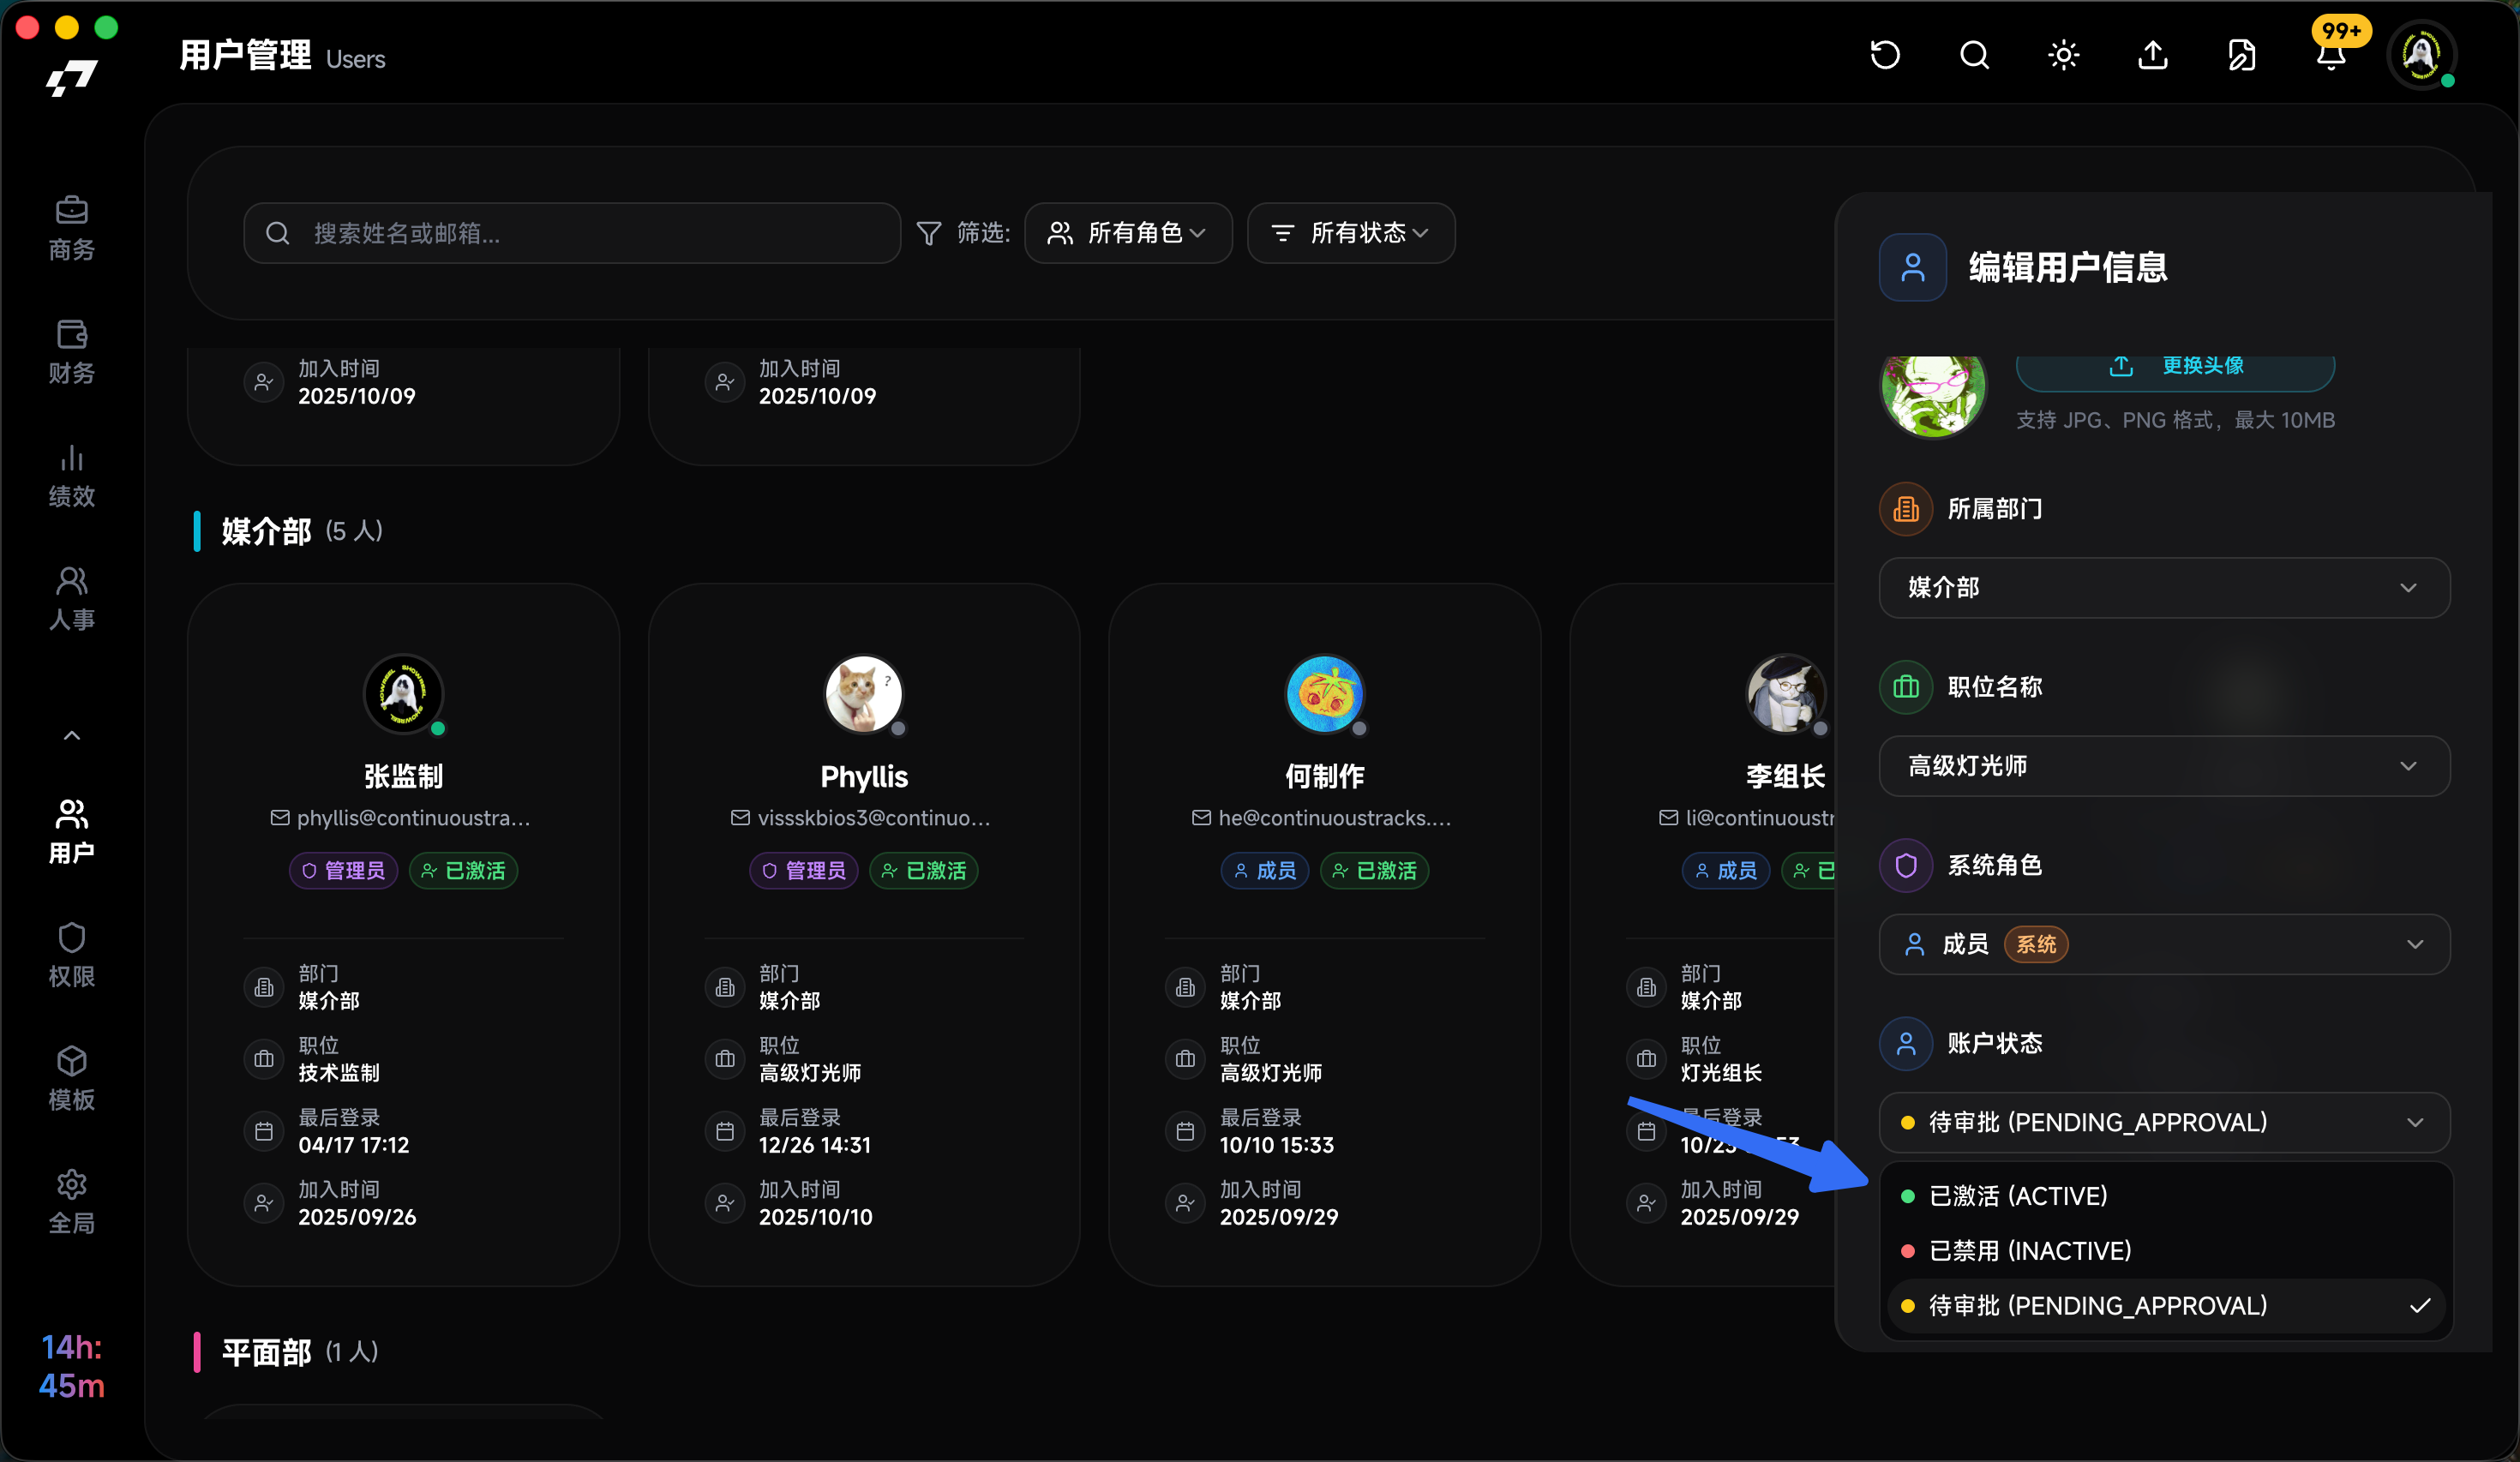
Task: Click the 媒介部 (5 人) section heading
Action: [302, 531]
